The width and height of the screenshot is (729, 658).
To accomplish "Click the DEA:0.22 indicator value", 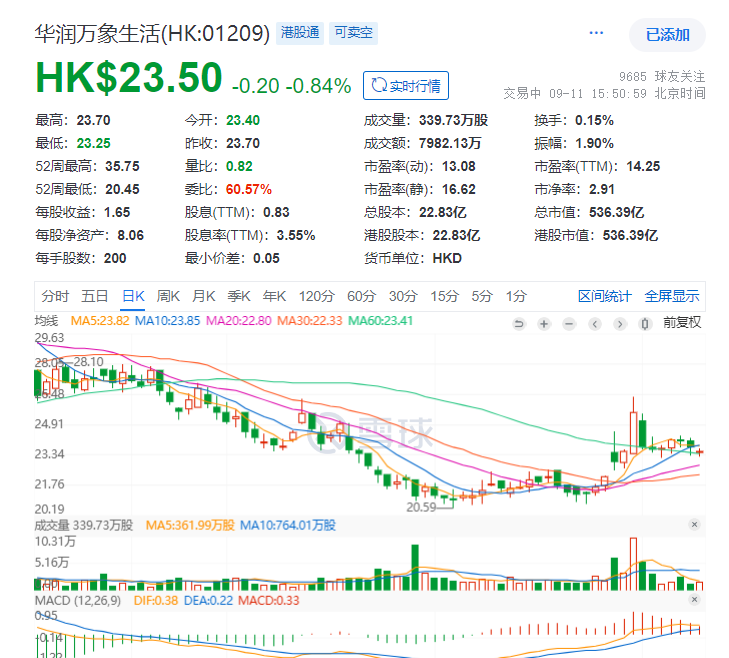I will [208, 600].
